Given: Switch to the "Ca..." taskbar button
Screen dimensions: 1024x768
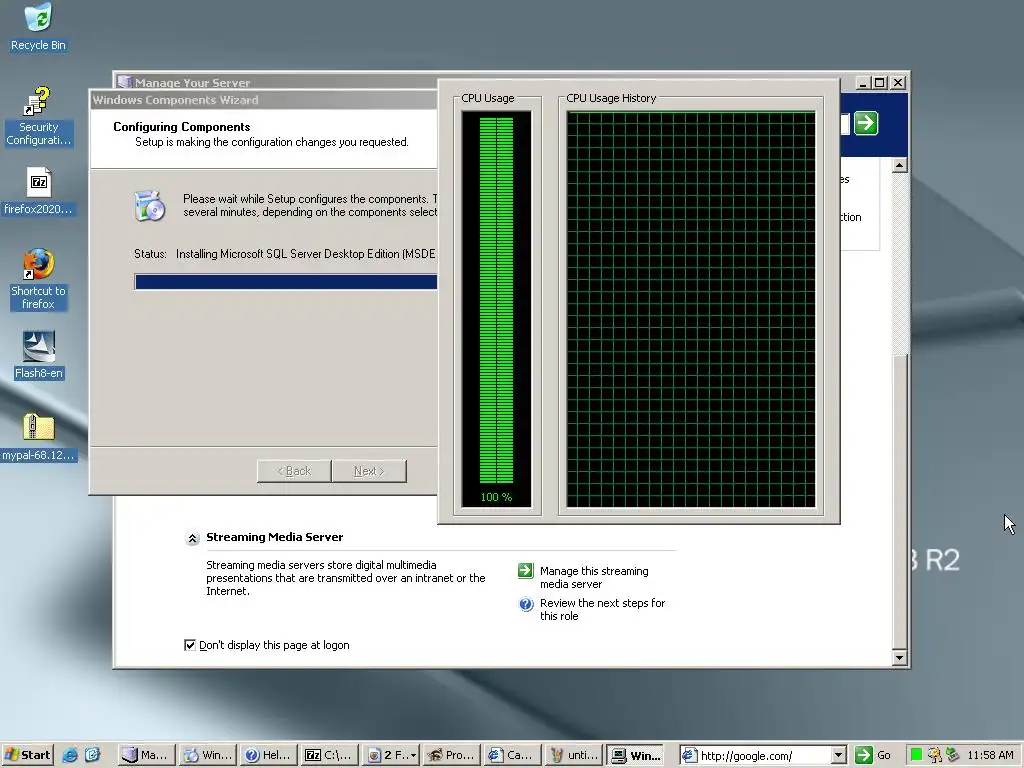Looking at the screenshot, I should [512, 755].
